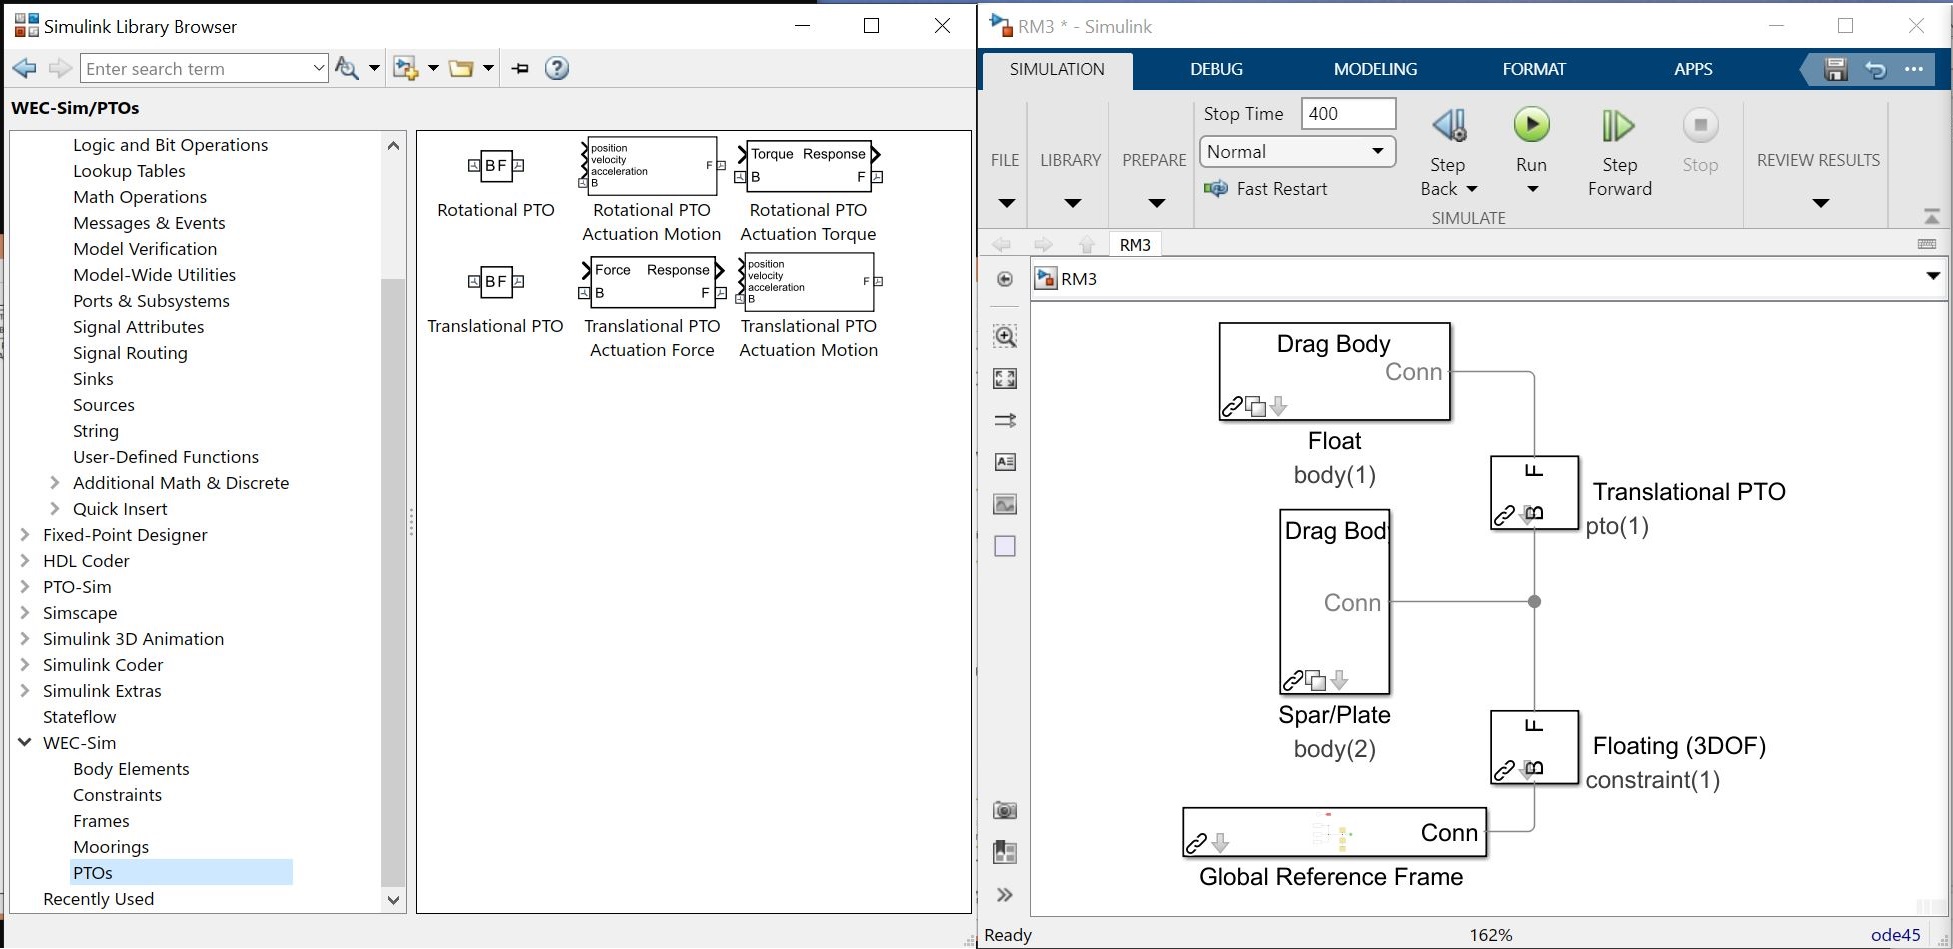Open the Run button dropdown arrow

[x=1532, y=189]
